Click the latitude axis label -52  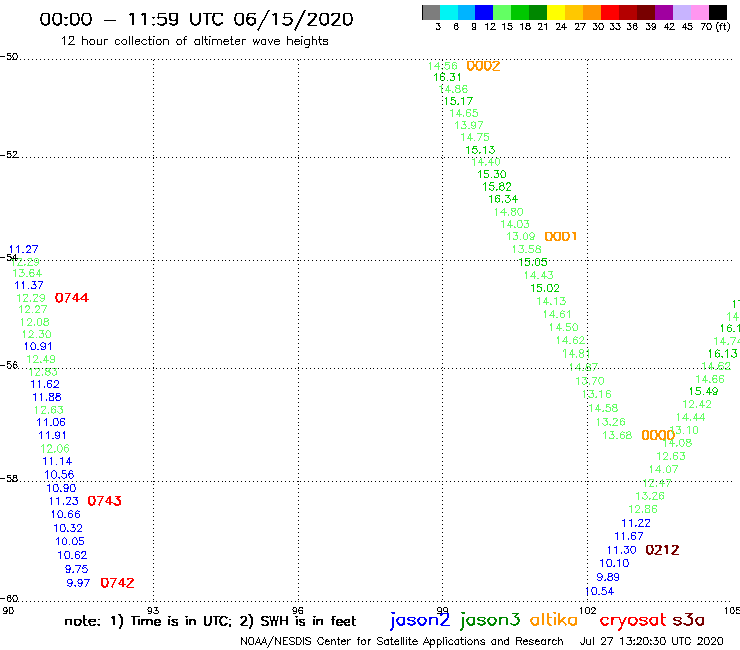coord(9,155)
